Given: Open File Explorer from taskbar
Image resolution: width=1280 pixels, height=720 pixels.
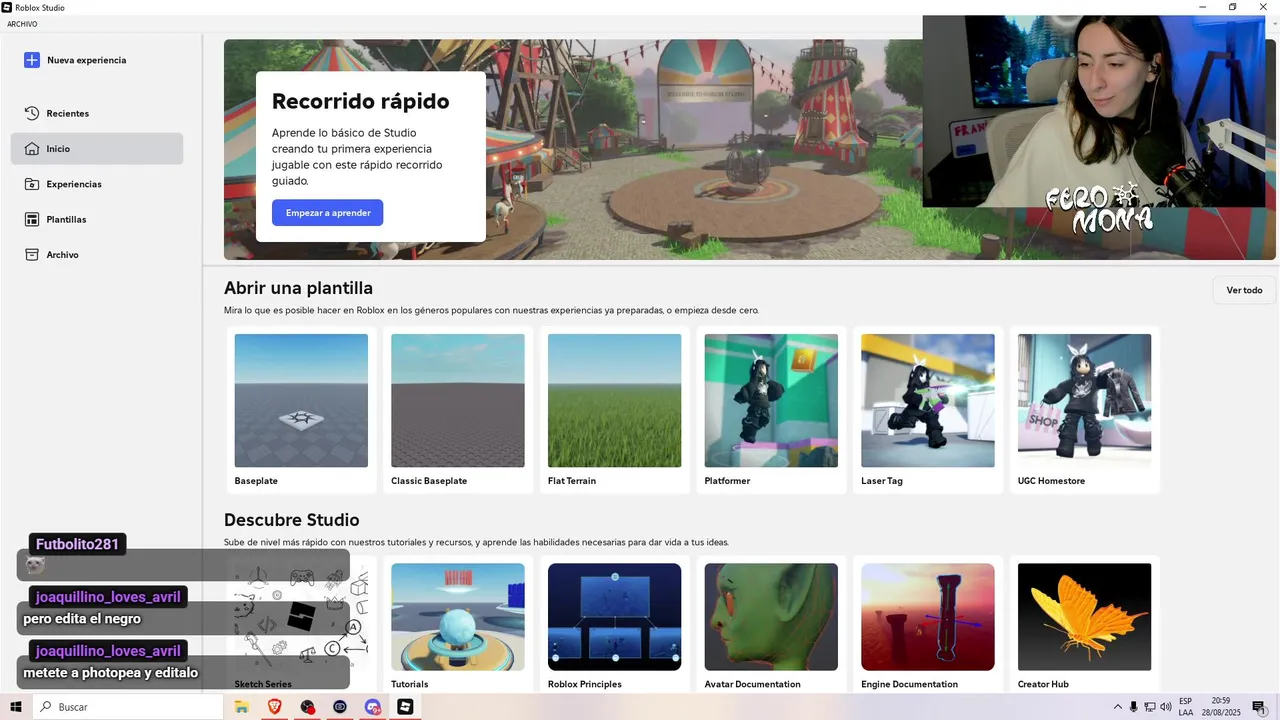Looking at the screenshot, I should click(x=242, y=707).
